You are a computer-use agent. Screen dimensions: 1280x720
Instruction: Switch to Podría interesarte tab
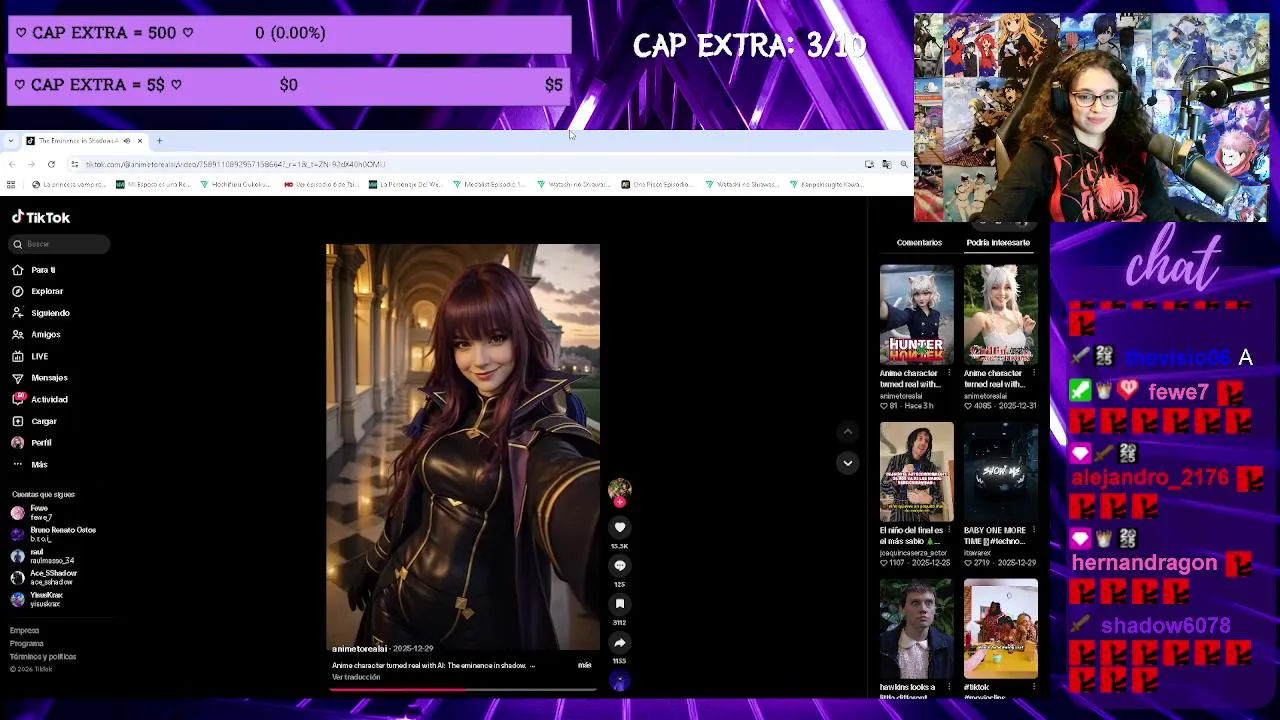tap(997, 242)
